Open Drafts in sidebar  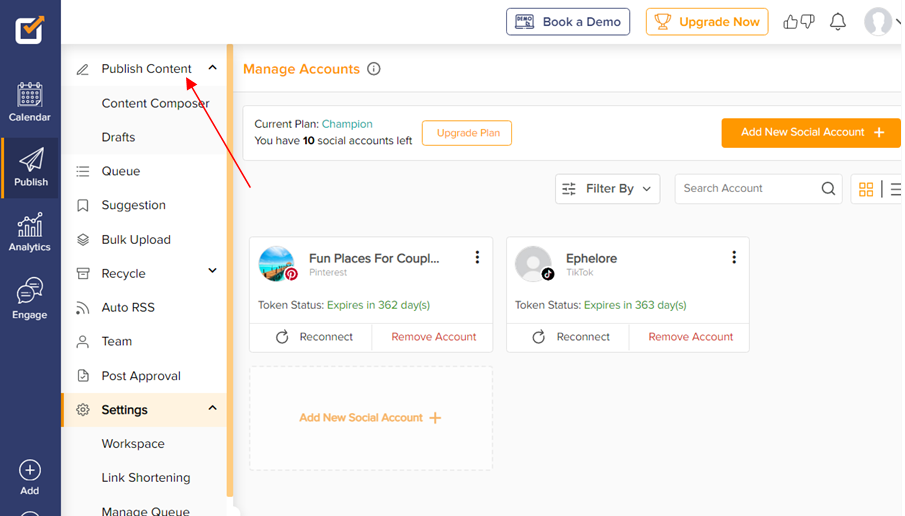(118, 137)
